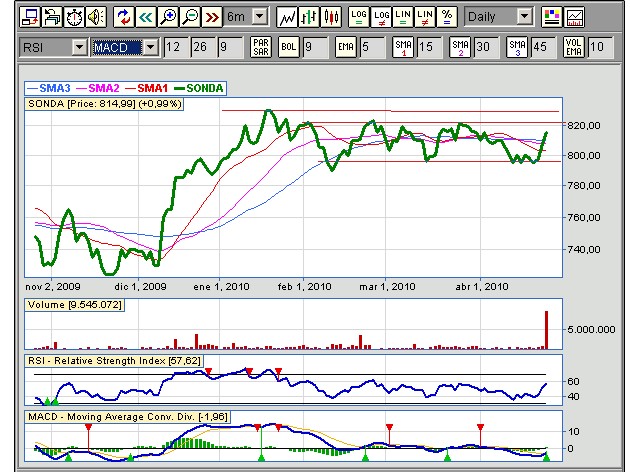Open the 6m time range dropdown

[x=260, y=17]
